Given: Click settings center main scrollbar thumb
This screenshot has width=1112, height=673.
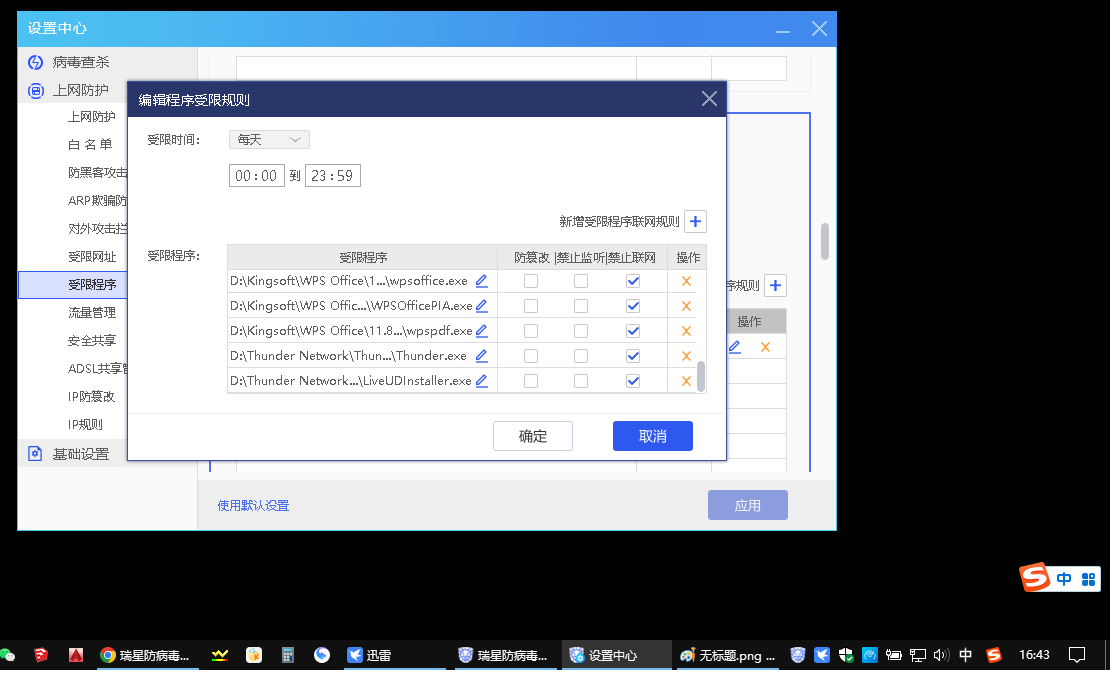Looking at the screenshot, I should coord(825,242).
